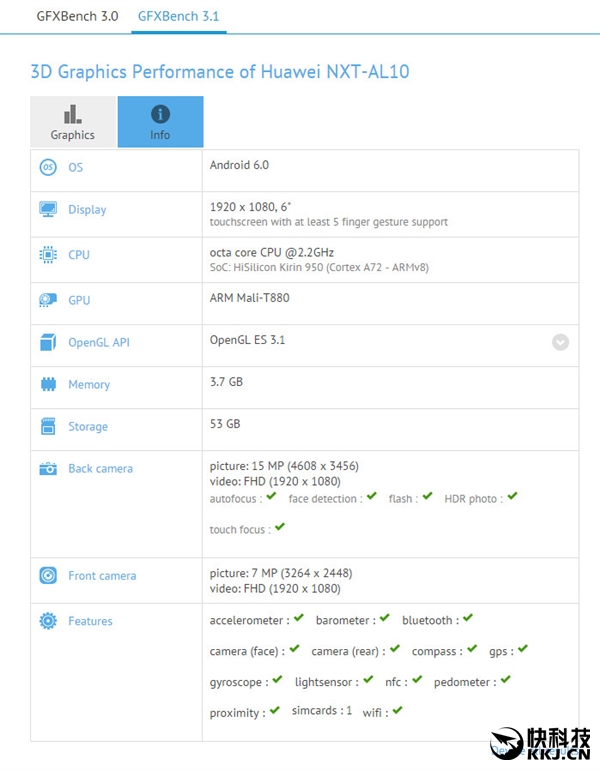This screenshot has width=600, height=770.
Task: Click the octa core CPU @2.2GHz text
Action: pyautogui.click(x=272, y=252)
